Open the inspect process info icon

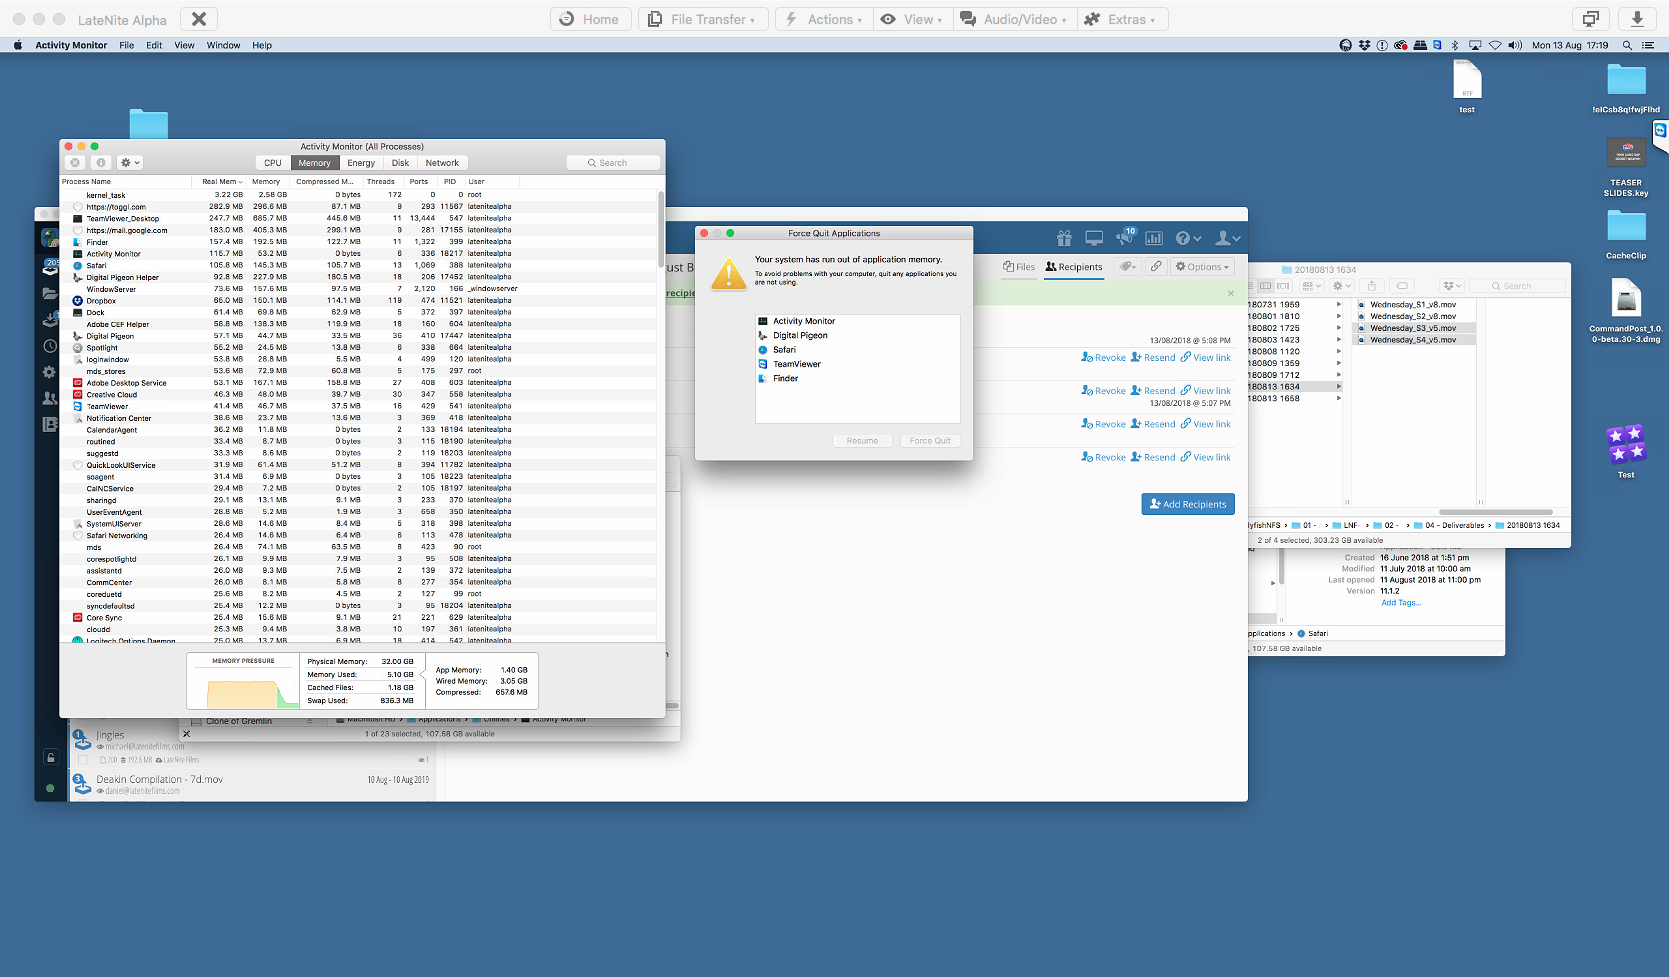[x=100, y=162]
